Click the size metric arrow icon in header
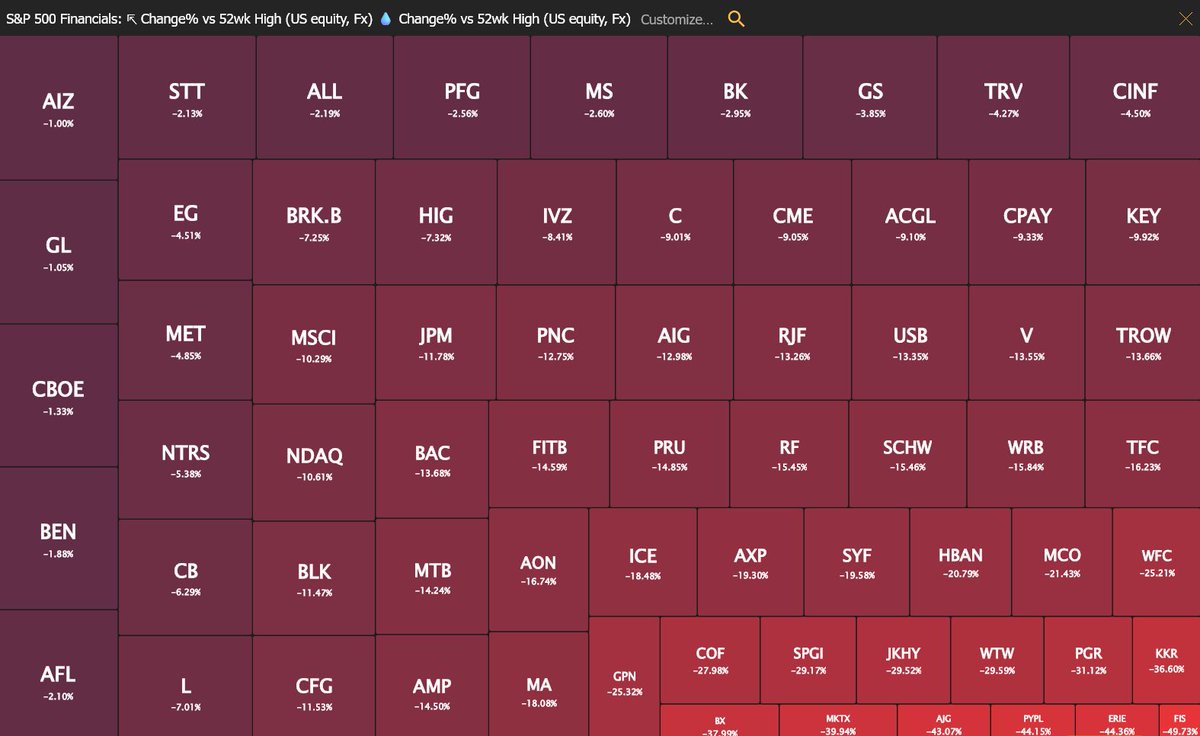The height and width of the screenshot is (736, 1200). tap(131, 19)
